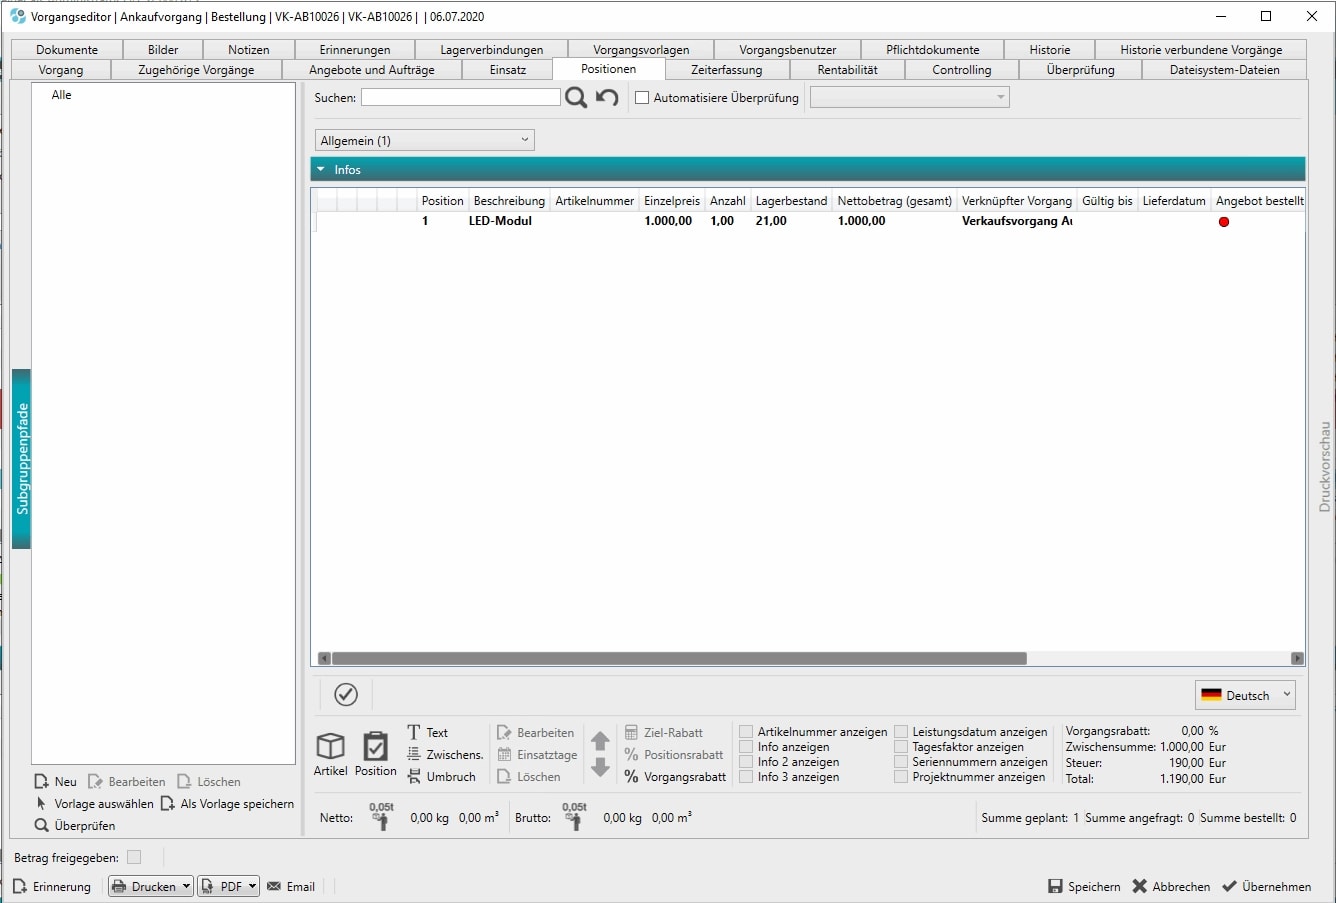Viewport: 1336px width, 903px height.
Task: Open the Zeiterfassung tab
Action: pyautogui.click(x=727, y=69)
